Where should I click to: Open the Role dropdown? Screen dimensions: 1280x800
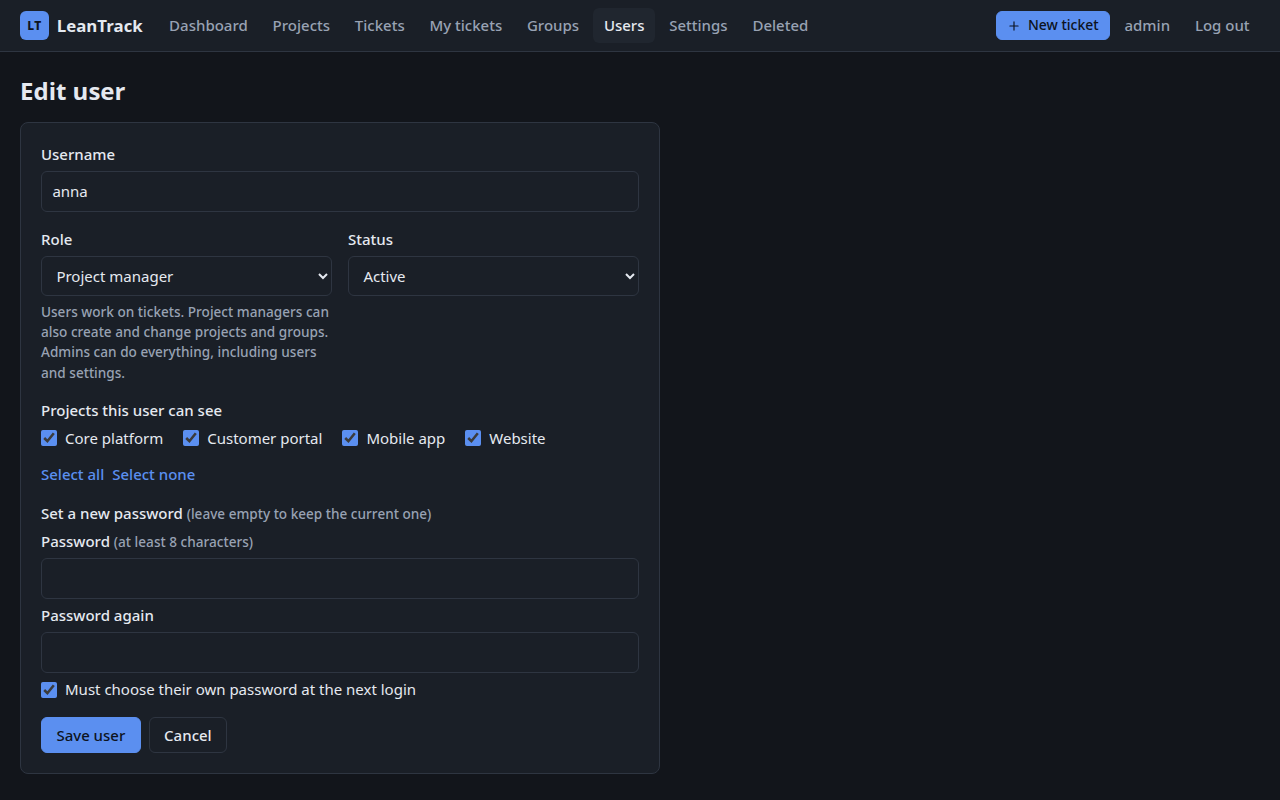click(x=186, y=276)
